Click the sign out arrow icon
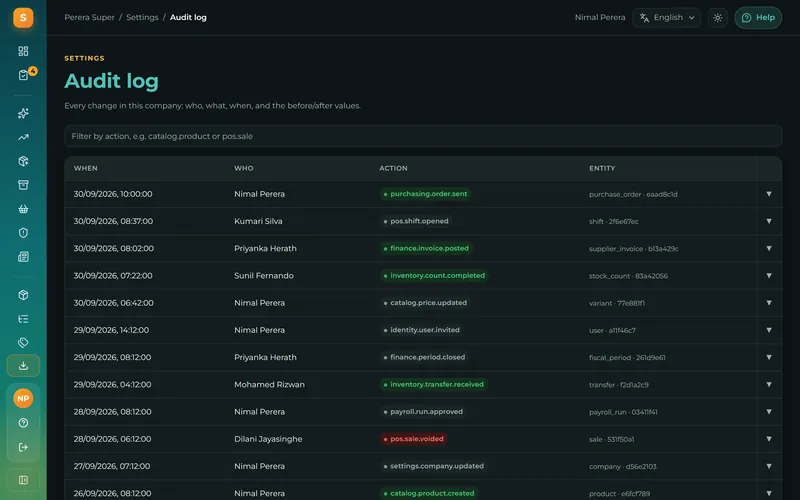Screen dimensions: 800x500 pyautogui.click(x=23, y=447)
